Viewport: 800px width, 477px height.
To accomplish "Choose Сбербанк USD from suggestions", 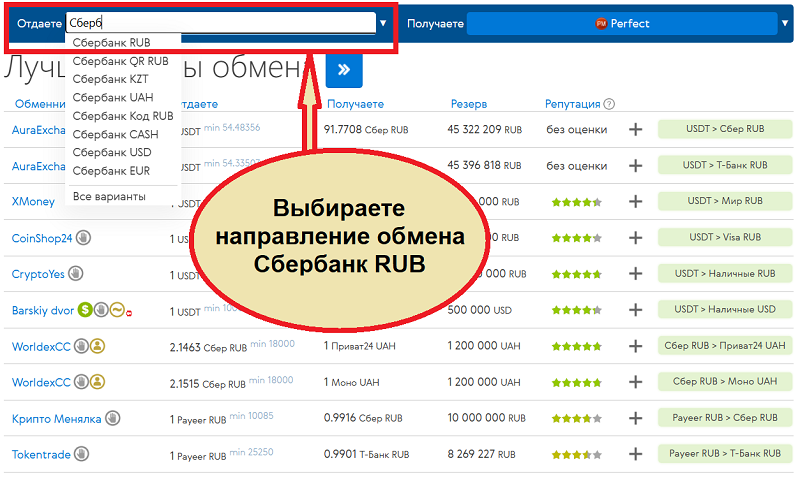I will (x=112, y=153).
